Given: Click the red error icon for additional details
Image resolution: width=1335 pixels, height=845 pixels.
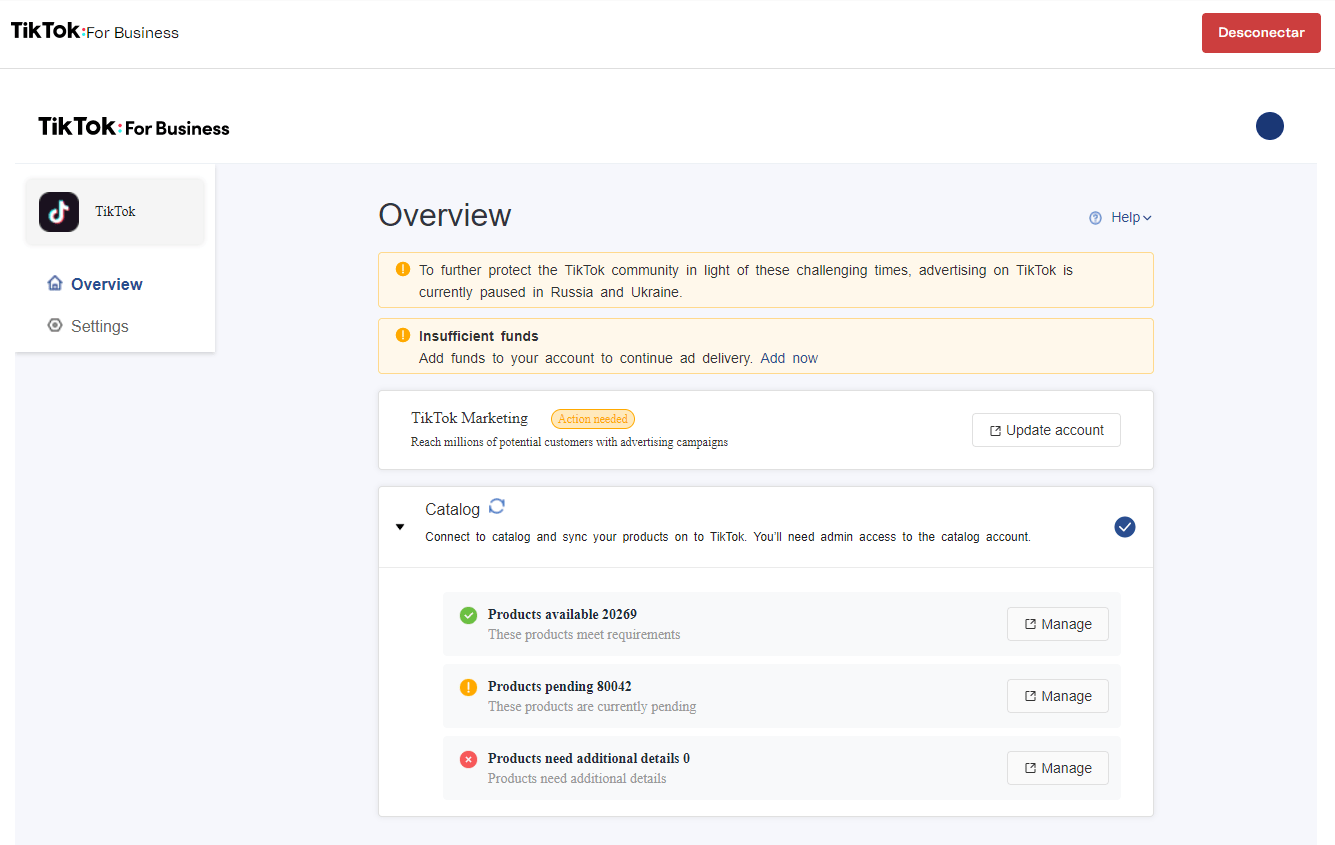Looking at the screenshot, I should 468,759.
